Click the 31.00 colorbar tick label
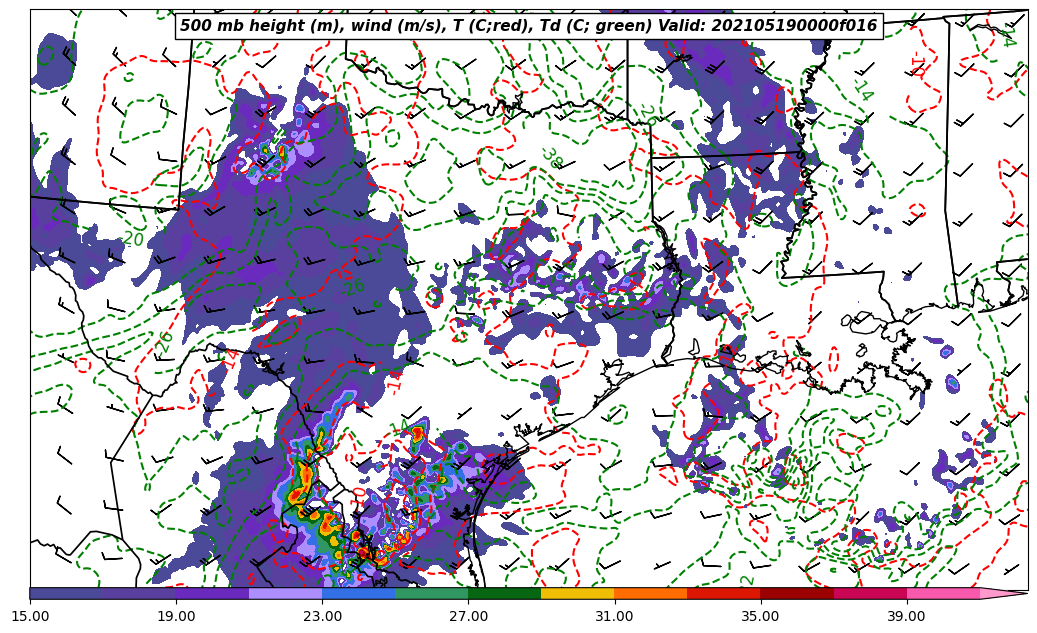This screenshot has height=633, width=1037. tap(614, 616)
